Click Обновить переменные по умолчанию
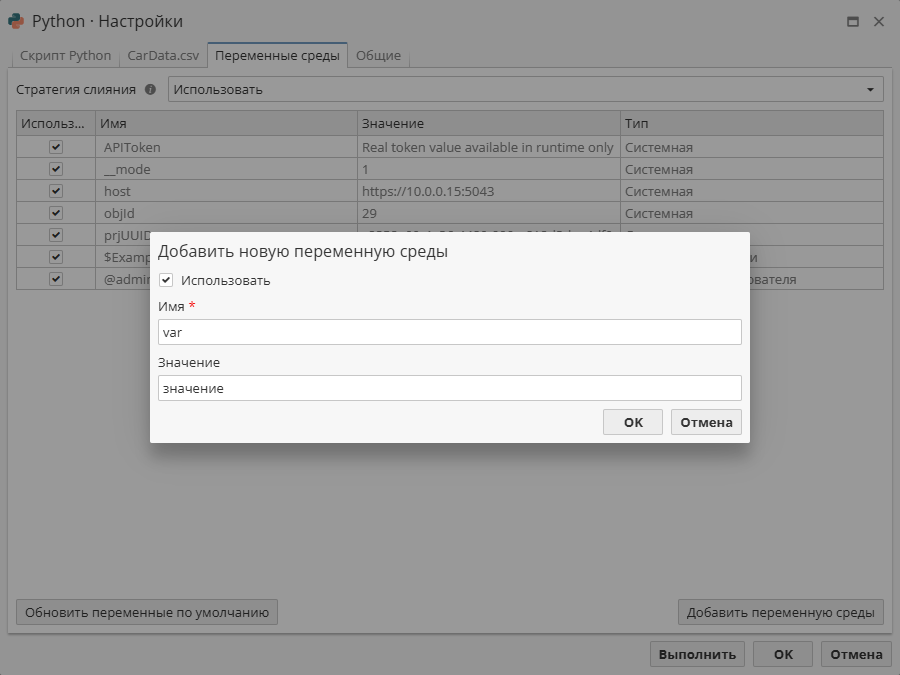Screen dimensions: 900x675 (x=146, y=612)
